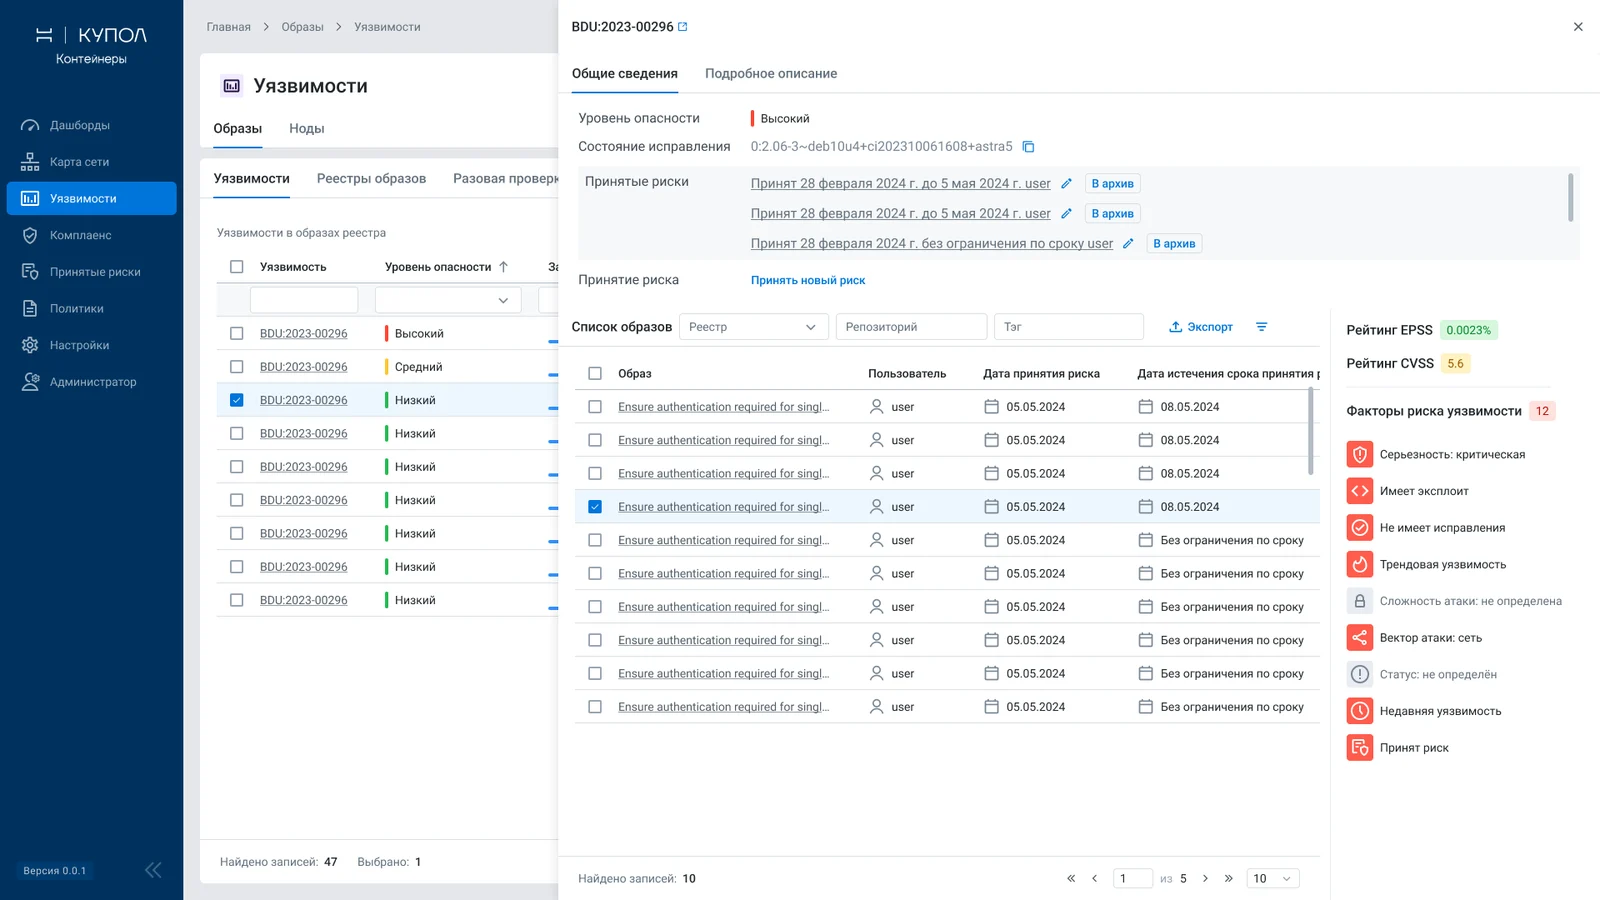The height and width of the screenshot is (900, 1600).
Task: Click the Трендовая уязвимость factor icon
Action: (x=1360, y=564)
